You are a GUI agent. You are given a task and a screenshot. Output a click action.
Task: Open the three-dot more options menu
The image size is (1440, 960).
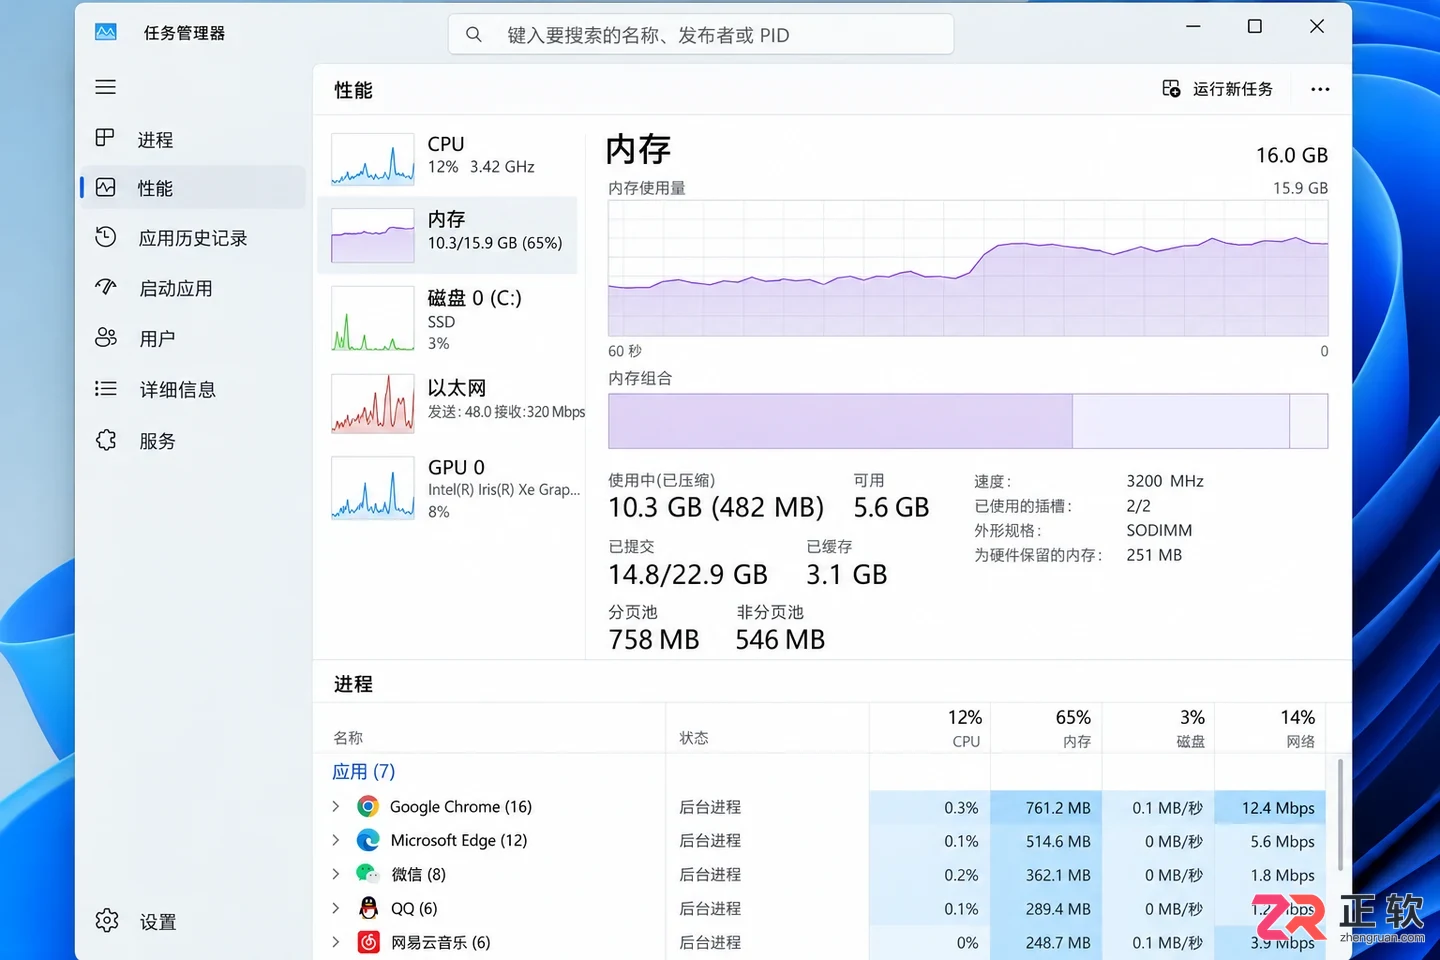point(1320,89)
